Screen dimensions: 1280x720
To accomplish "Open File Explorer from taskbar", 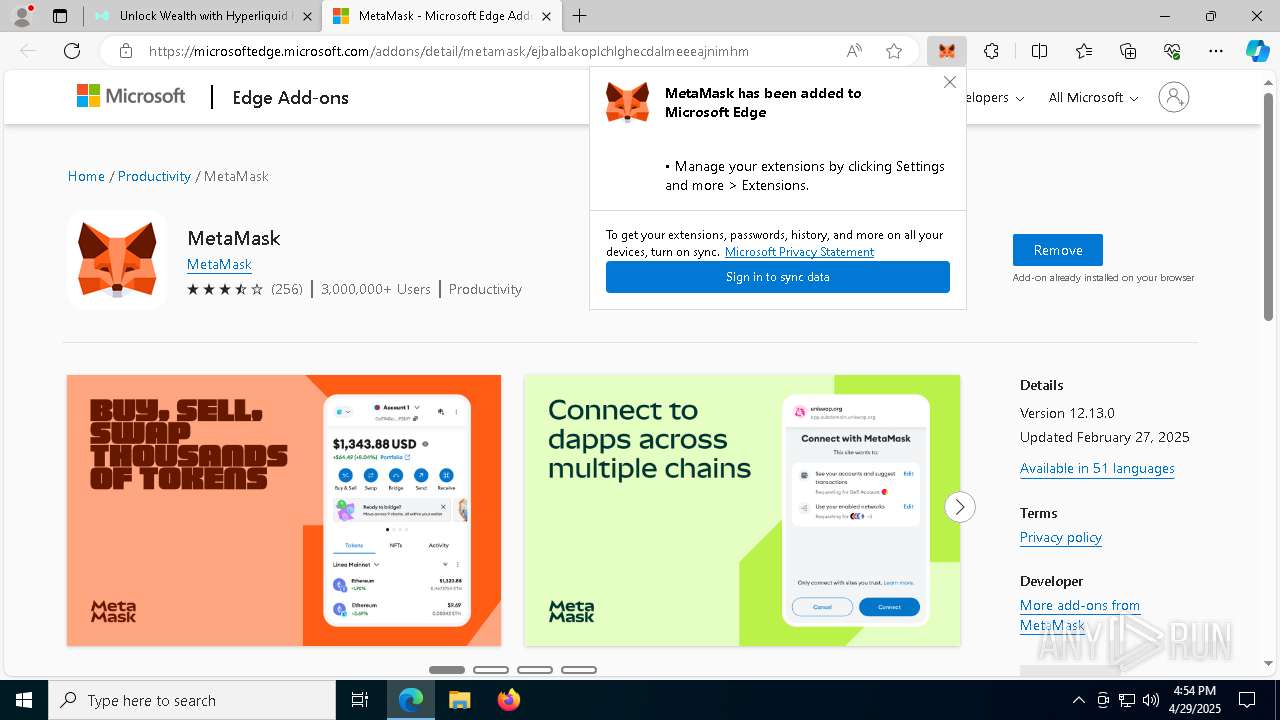I will coord(459,700).
